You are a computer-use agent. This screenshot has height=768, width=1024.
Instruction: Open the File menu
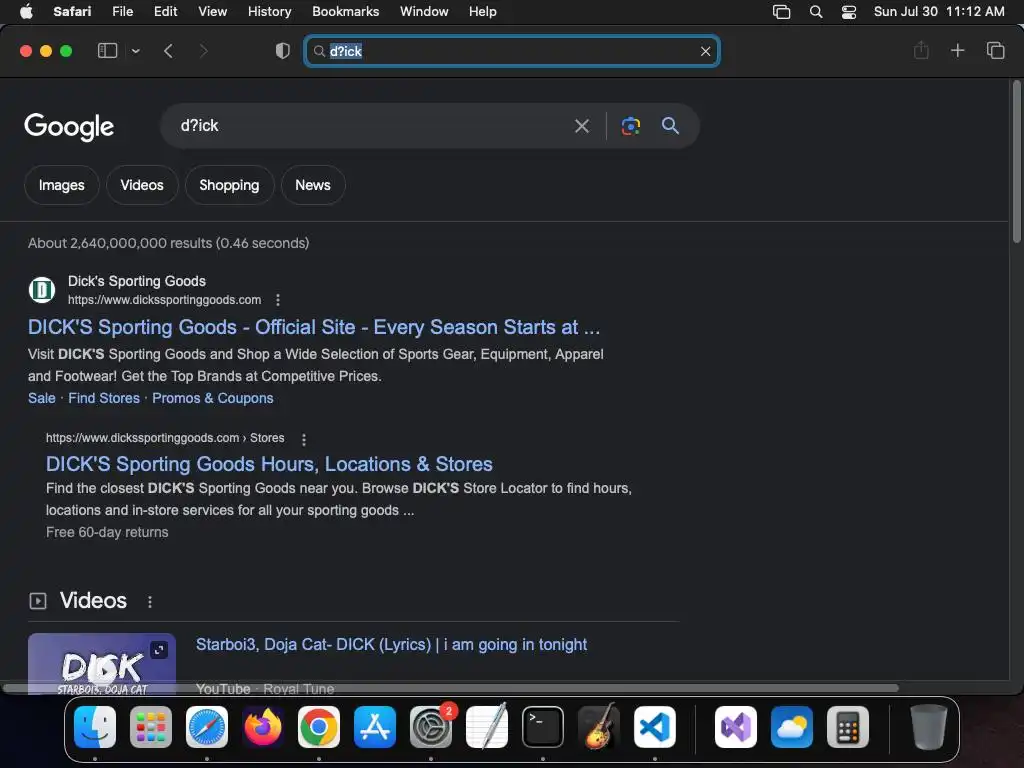(x=123, y=12)
